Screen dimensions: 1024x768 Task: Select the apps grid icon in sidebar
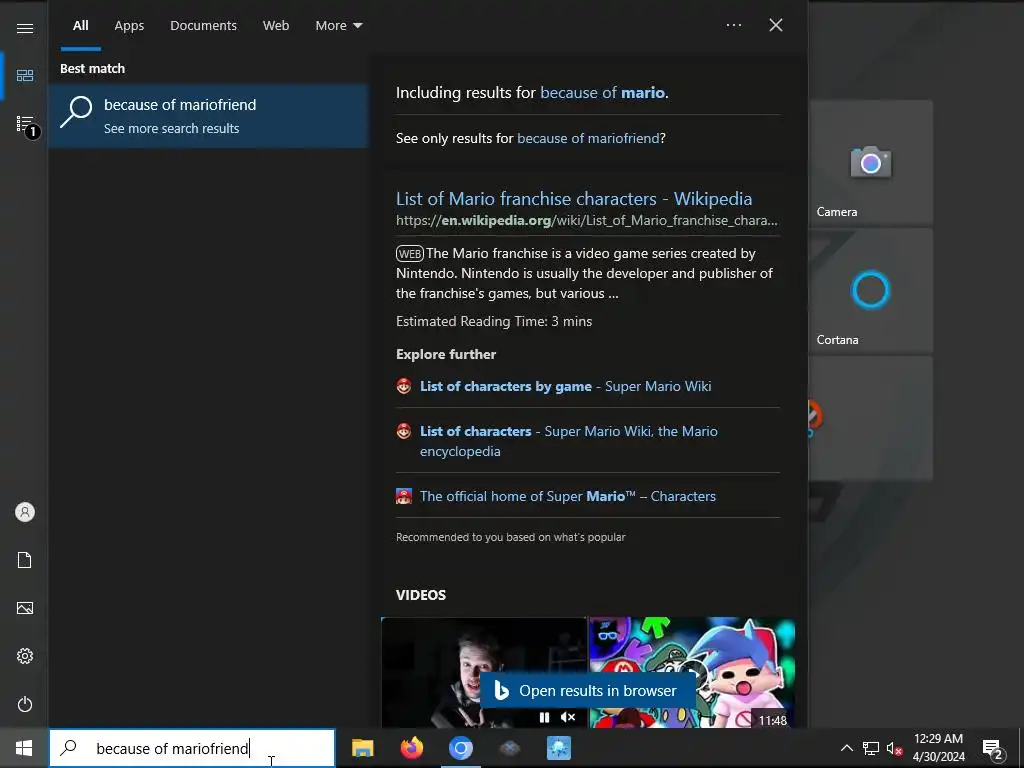25,76
